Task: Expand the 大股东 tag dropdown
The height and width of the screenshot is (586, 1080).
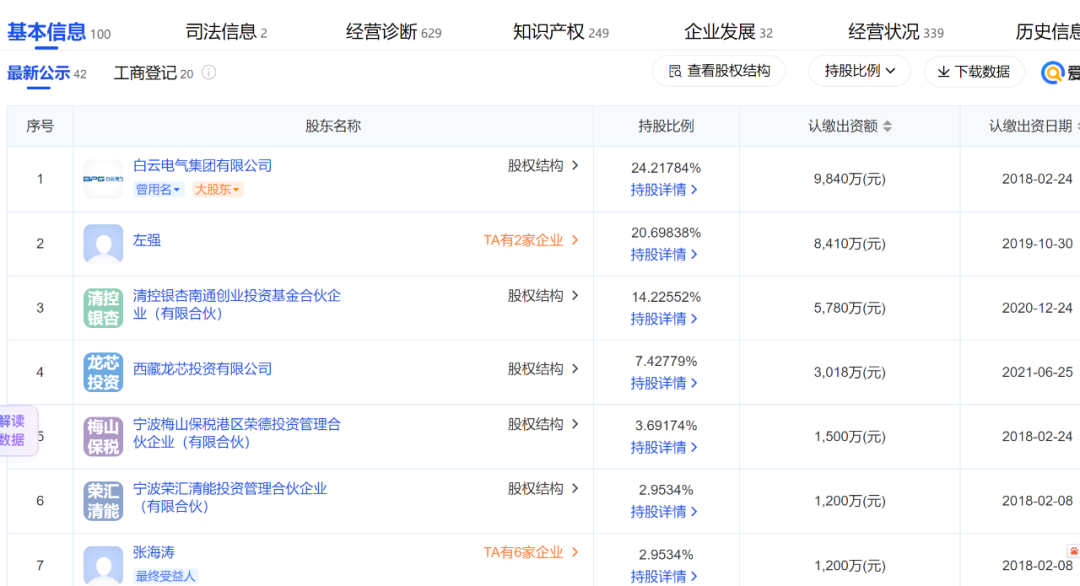Action: click(217, 189)
